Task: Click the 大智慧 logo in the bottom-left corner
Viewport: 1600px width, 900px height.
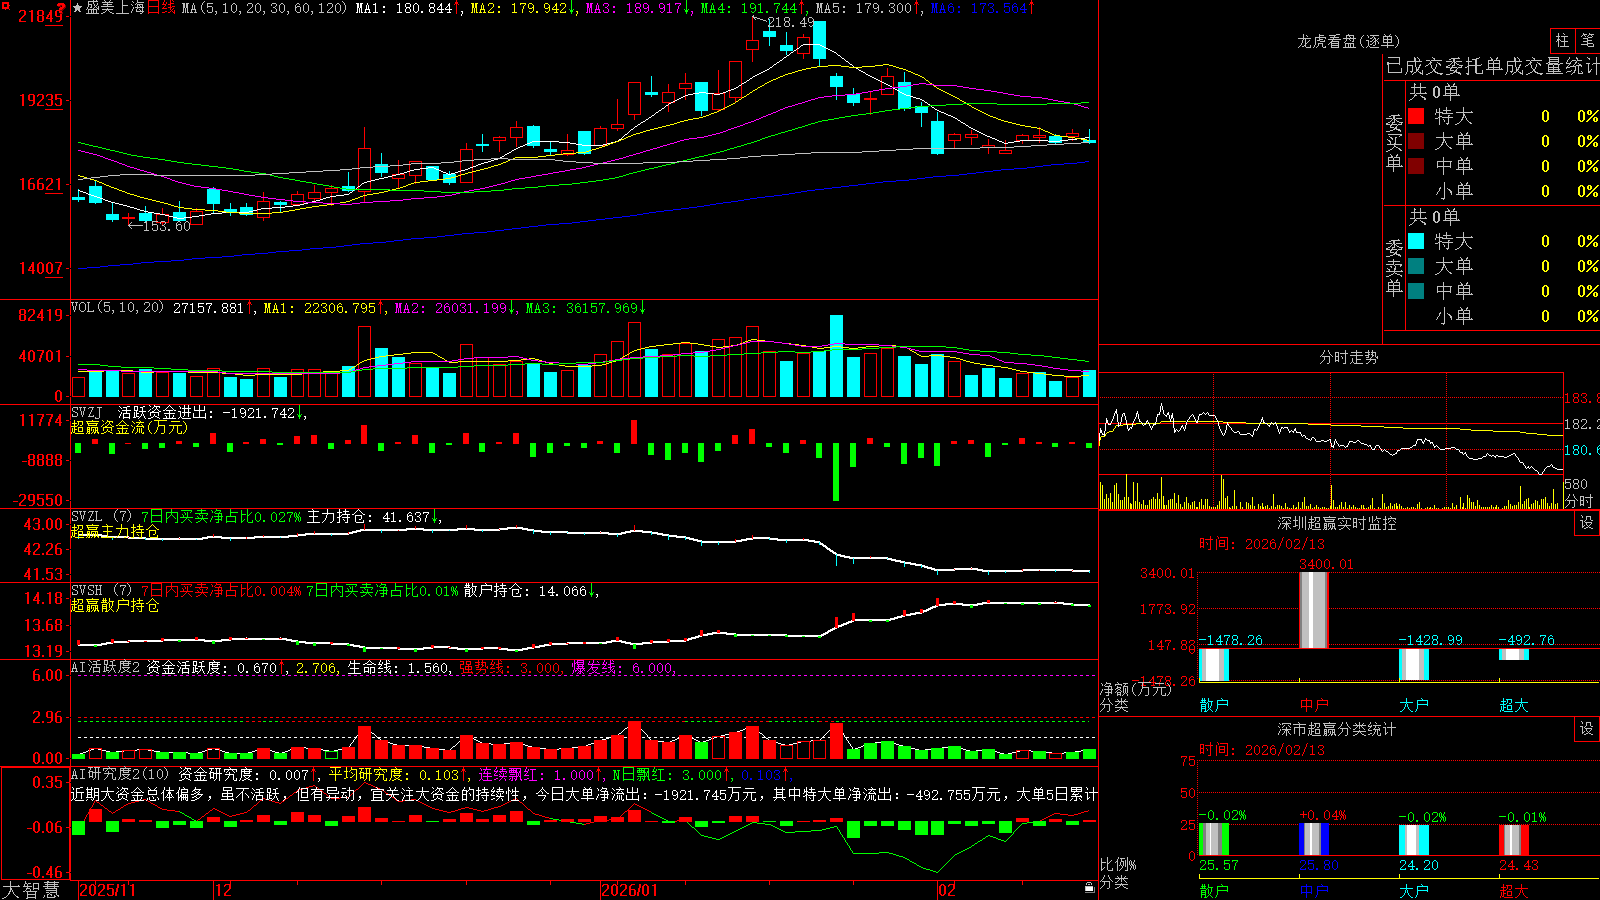Action: 31,889
